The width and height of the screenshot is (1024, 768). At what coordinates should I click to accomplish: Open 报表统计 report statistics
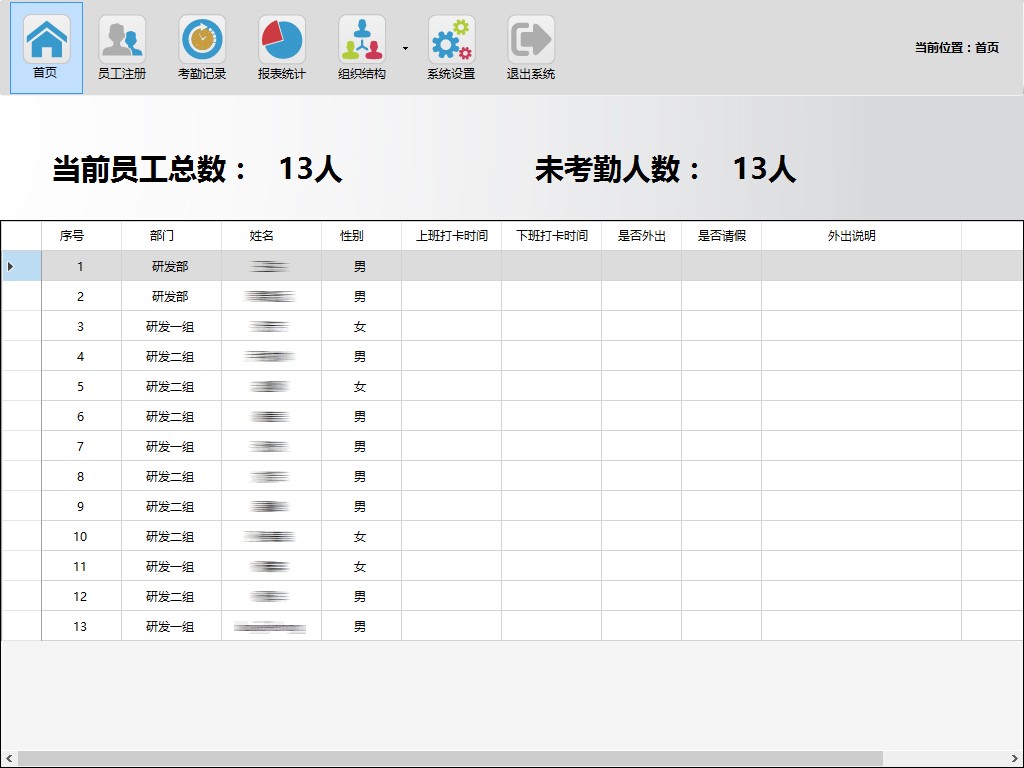pyautogui.click(x=282, y=47)
